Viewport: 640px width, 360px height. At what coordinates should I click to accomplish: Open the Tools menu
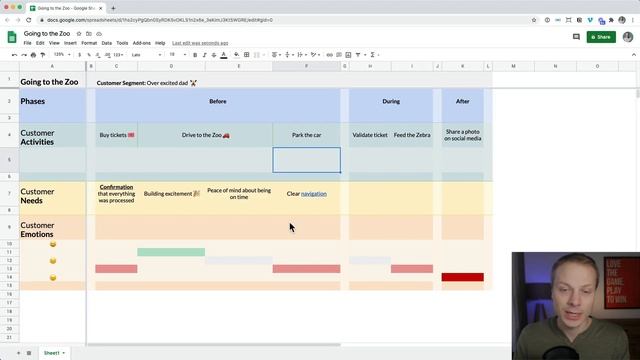tap(122, 43)
